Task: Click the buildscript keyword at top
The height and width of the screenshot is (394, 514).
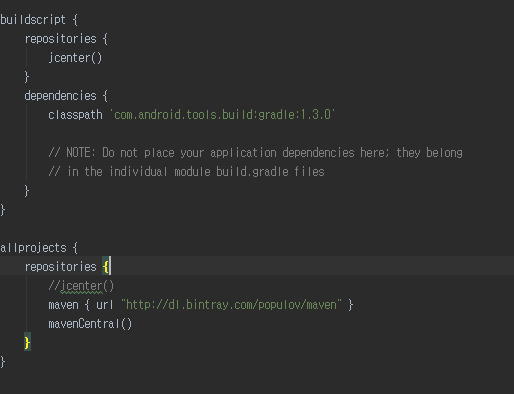Action: (x=33, y=20)
